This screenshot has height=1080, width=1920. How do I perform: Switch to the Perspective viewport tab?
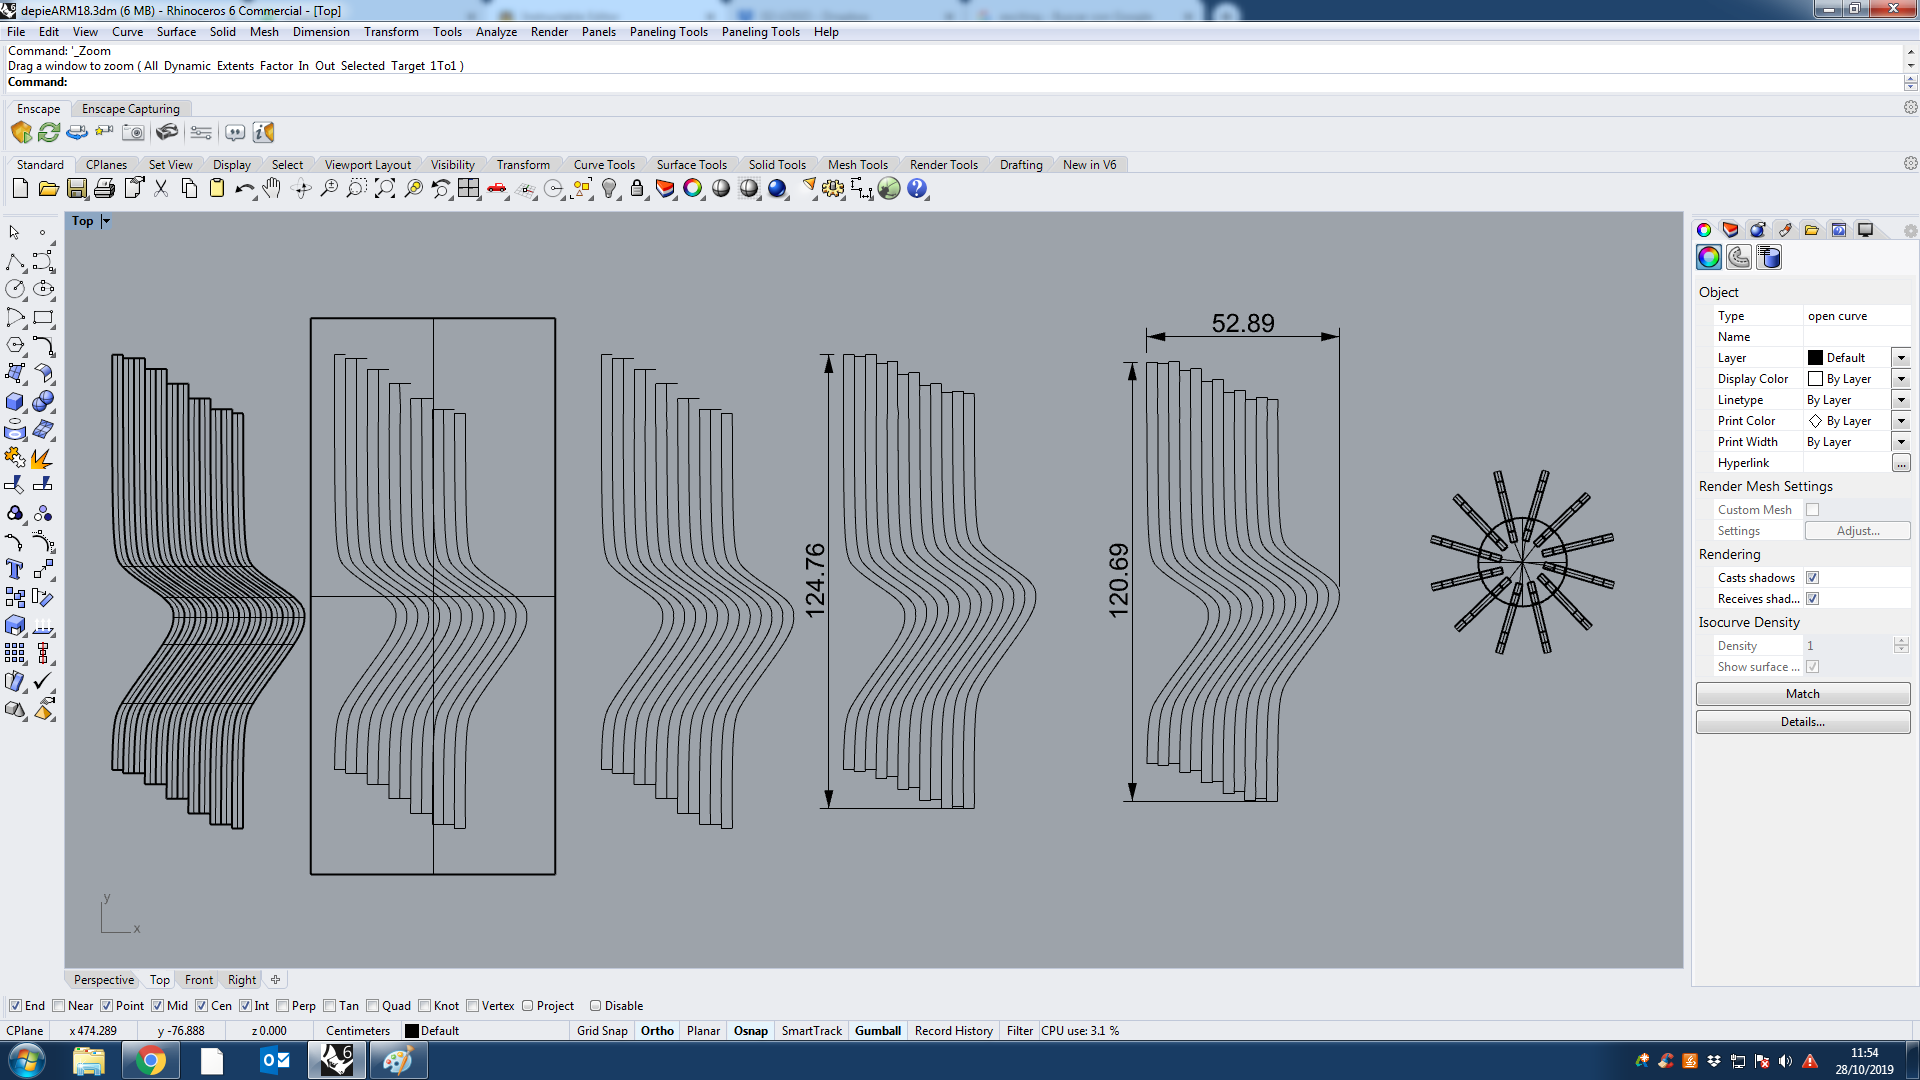pos(102,979)
